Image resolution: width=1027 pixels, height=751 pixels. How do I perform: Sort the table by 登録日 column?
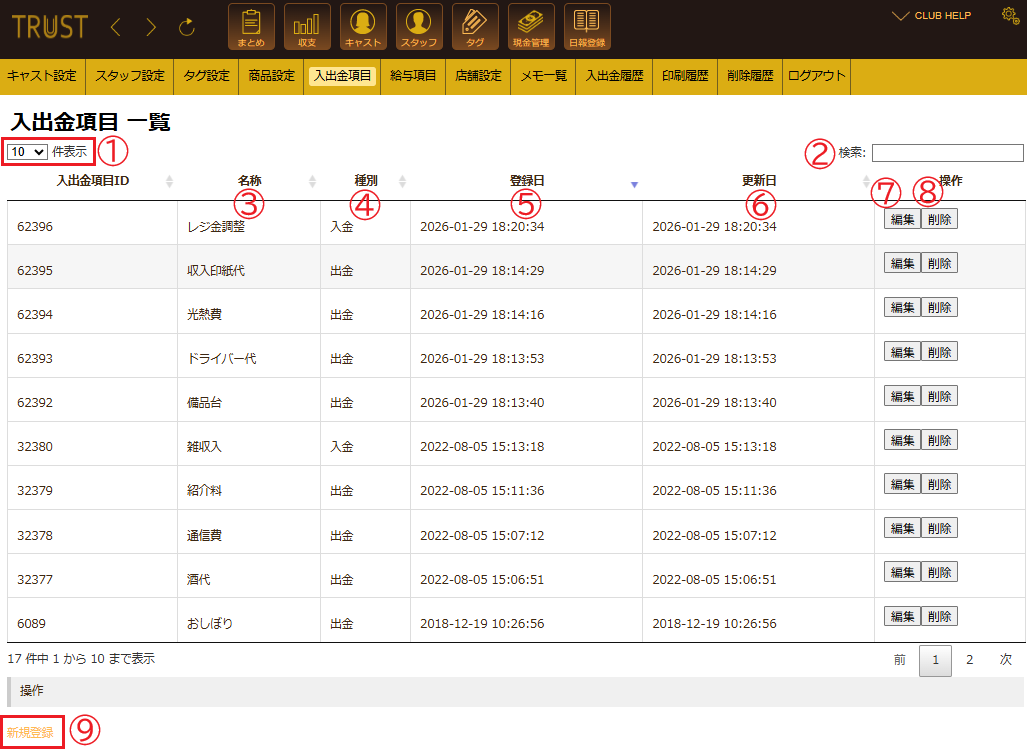(x=527, y=181)
